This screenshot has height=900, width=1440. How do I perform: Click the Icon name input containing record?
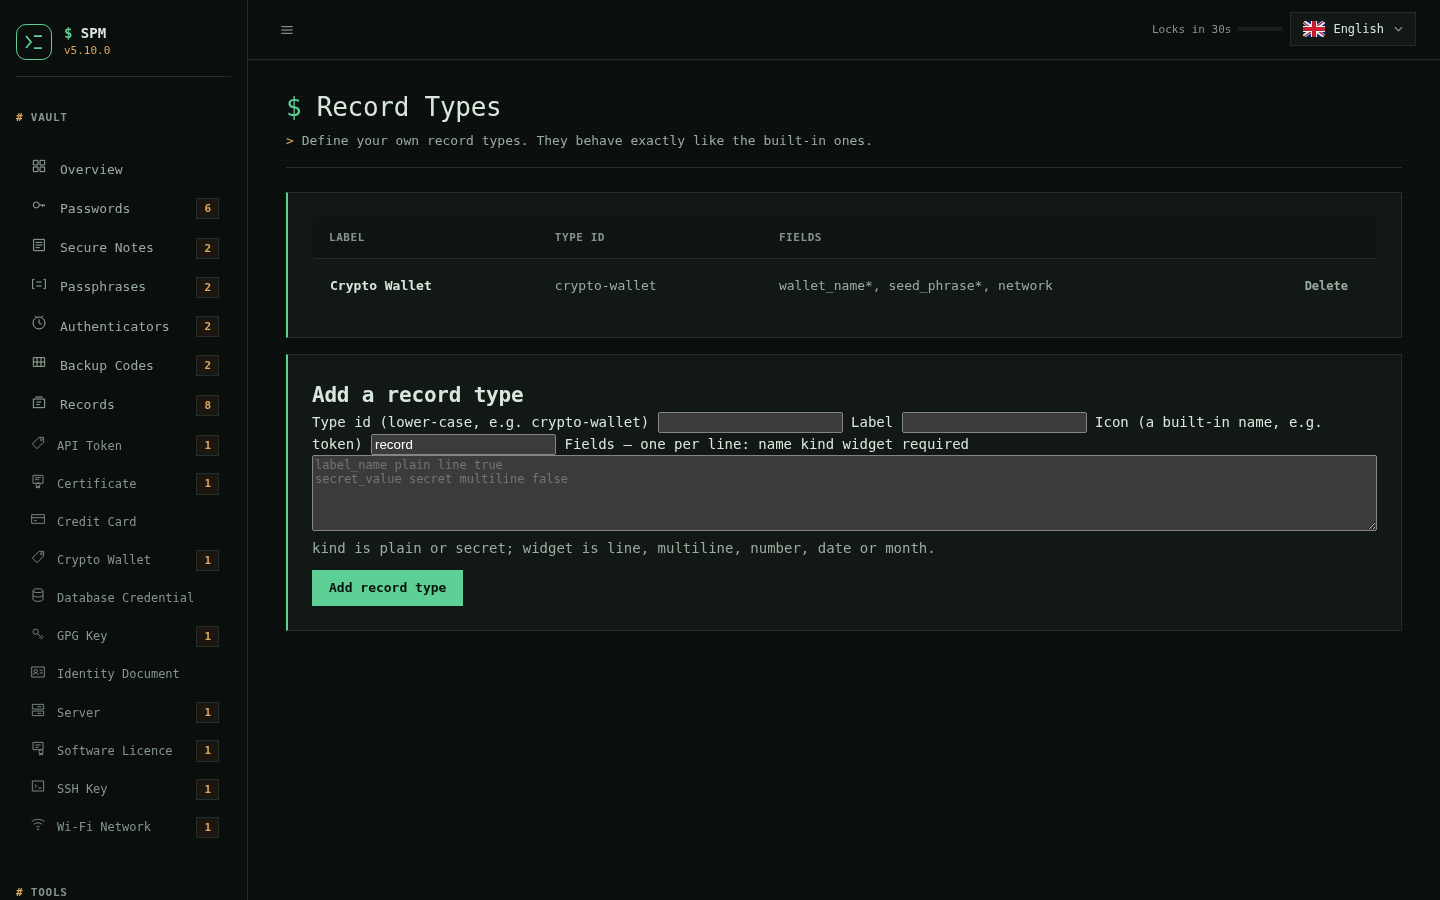click(463, 444)
